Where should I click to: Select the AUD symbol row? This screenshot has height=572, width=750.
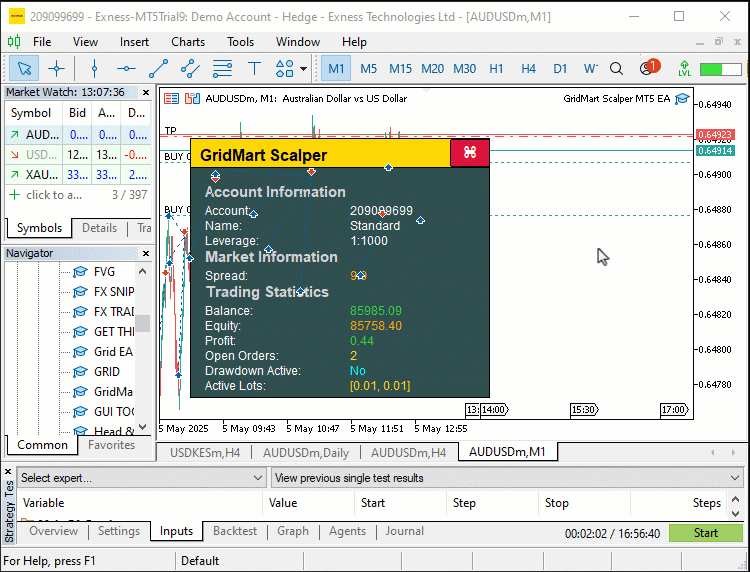78,135
